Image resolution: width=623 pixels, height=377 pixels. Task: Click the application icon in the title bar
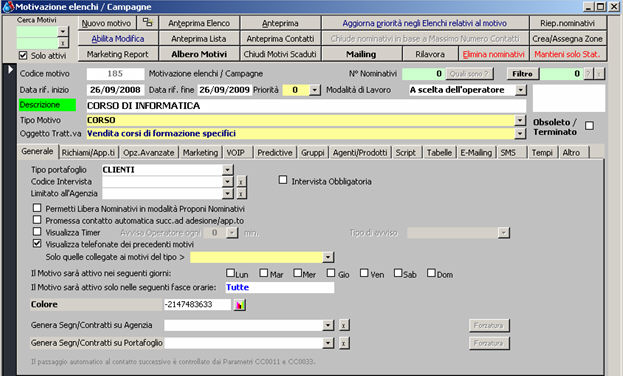[8, 7]
